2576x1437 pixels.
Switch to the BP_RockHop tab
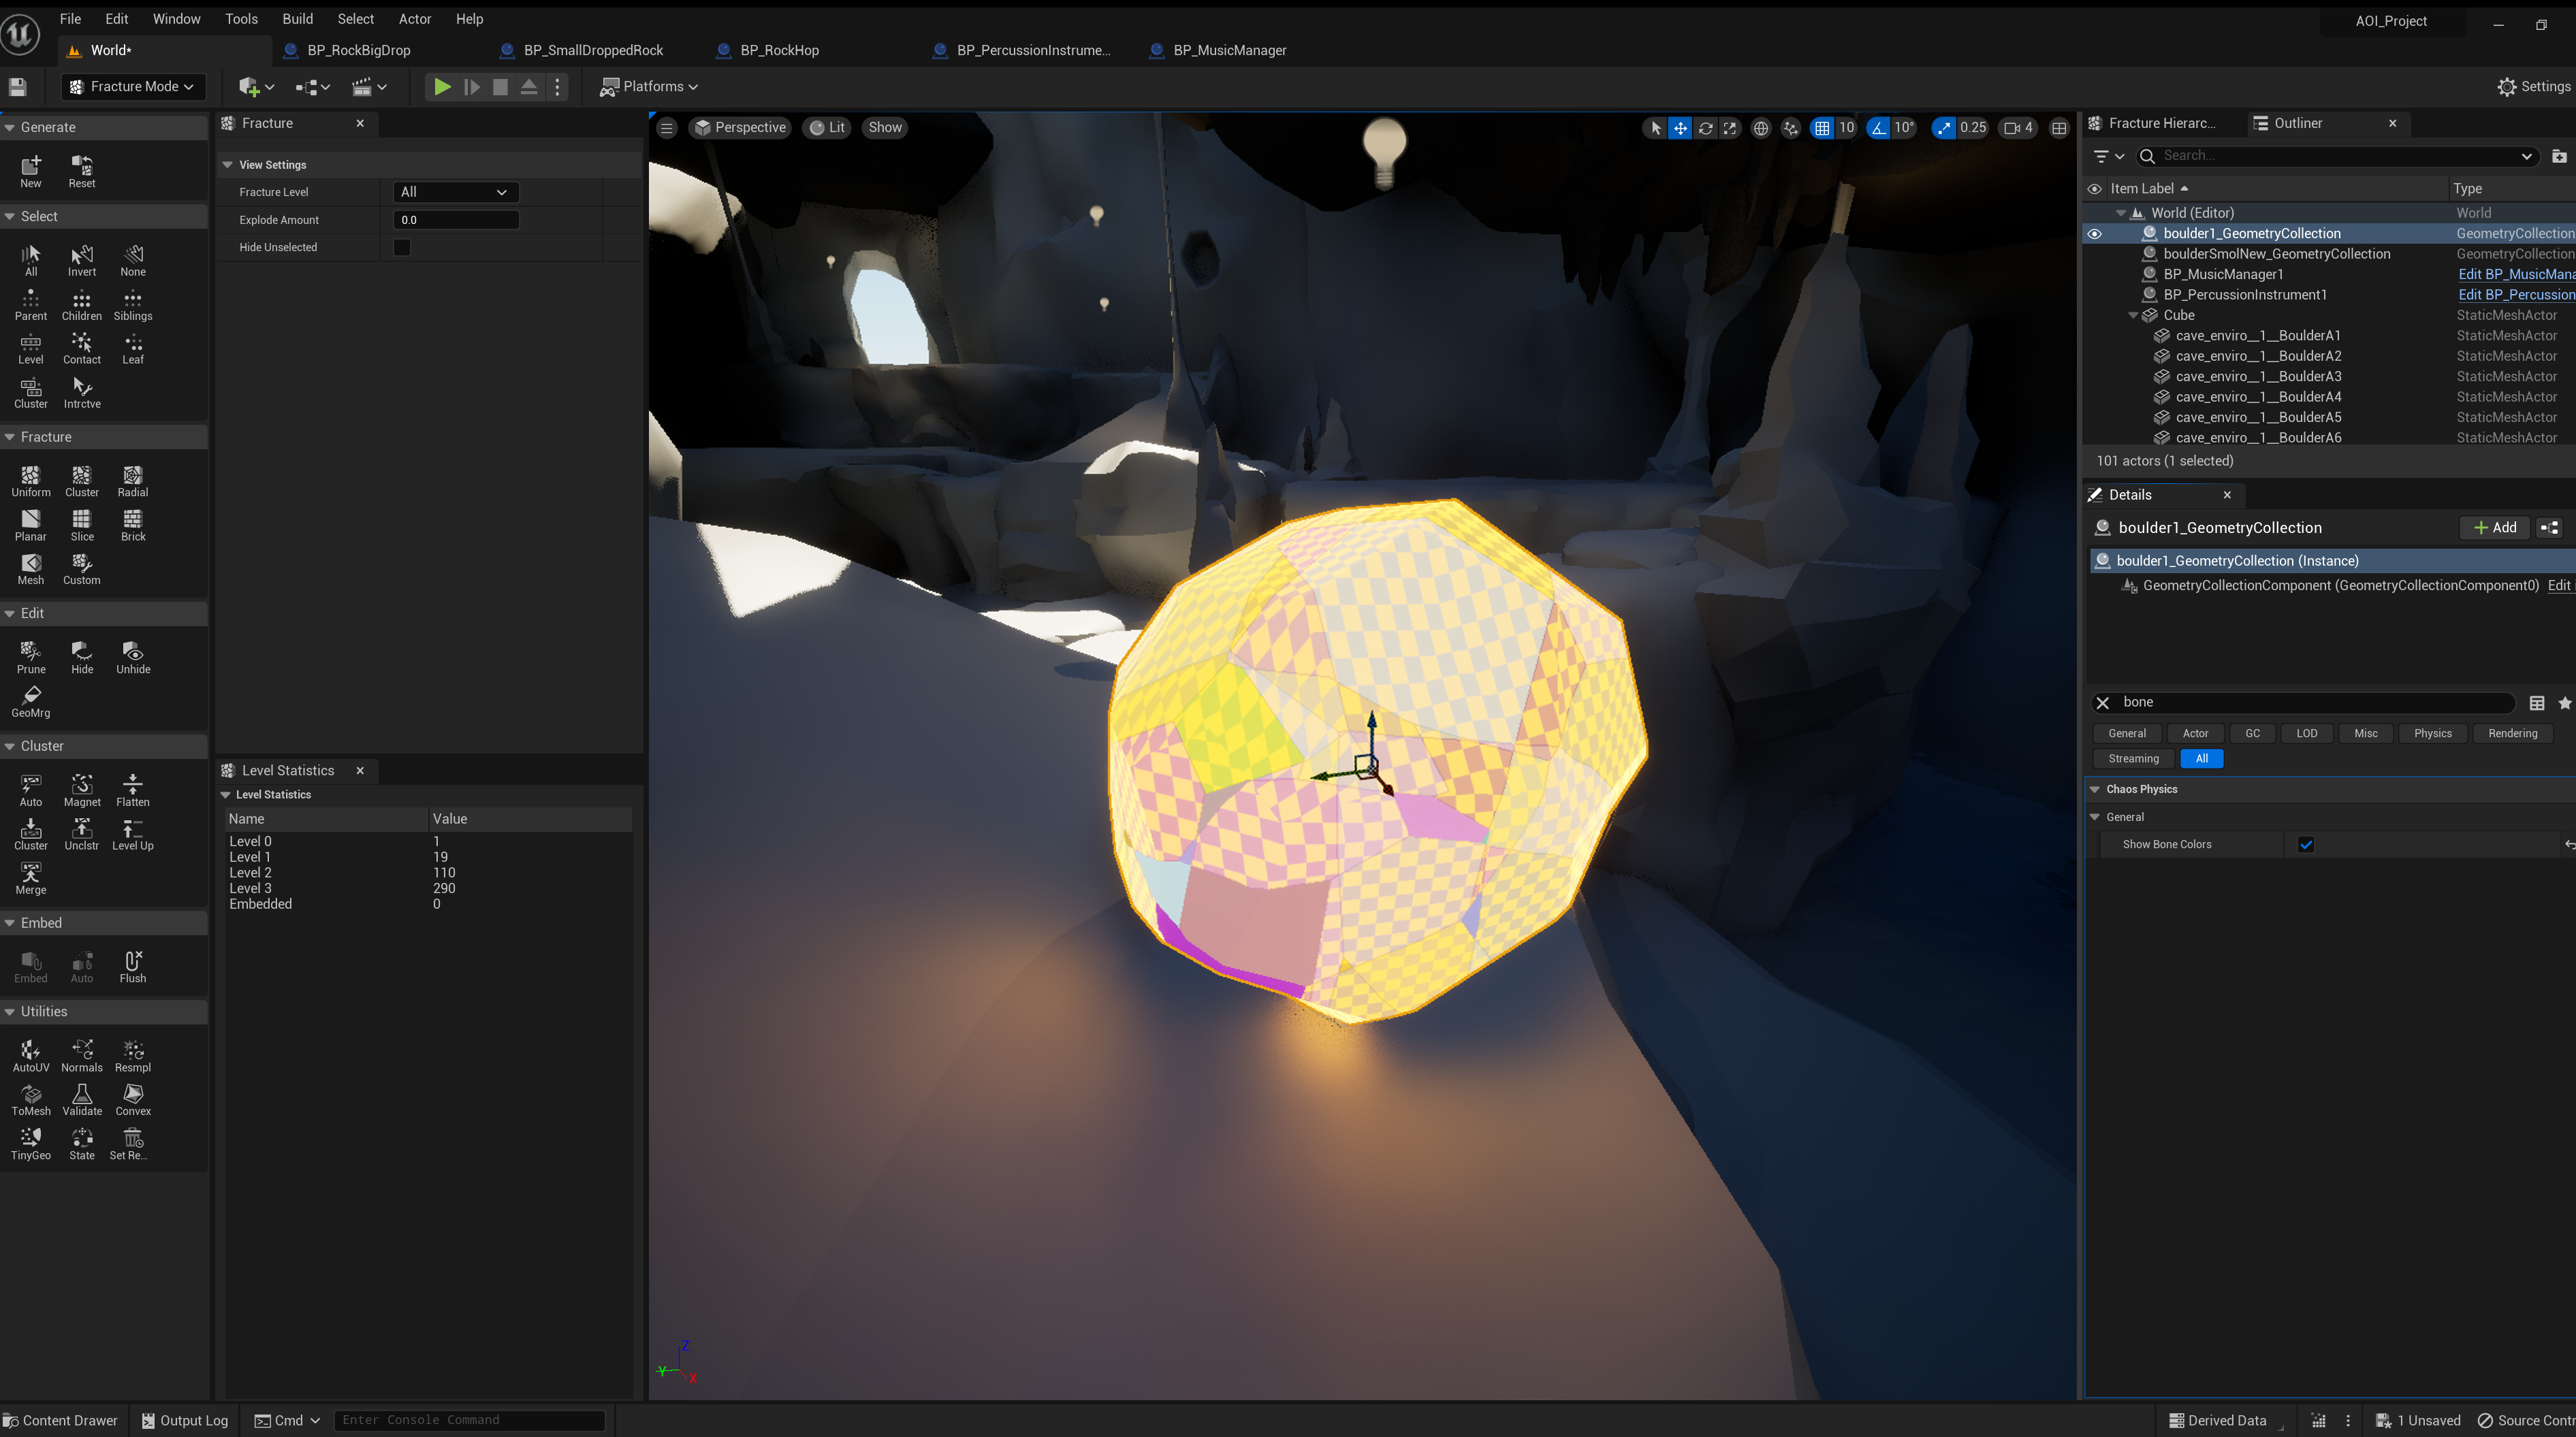click(778, 50)
